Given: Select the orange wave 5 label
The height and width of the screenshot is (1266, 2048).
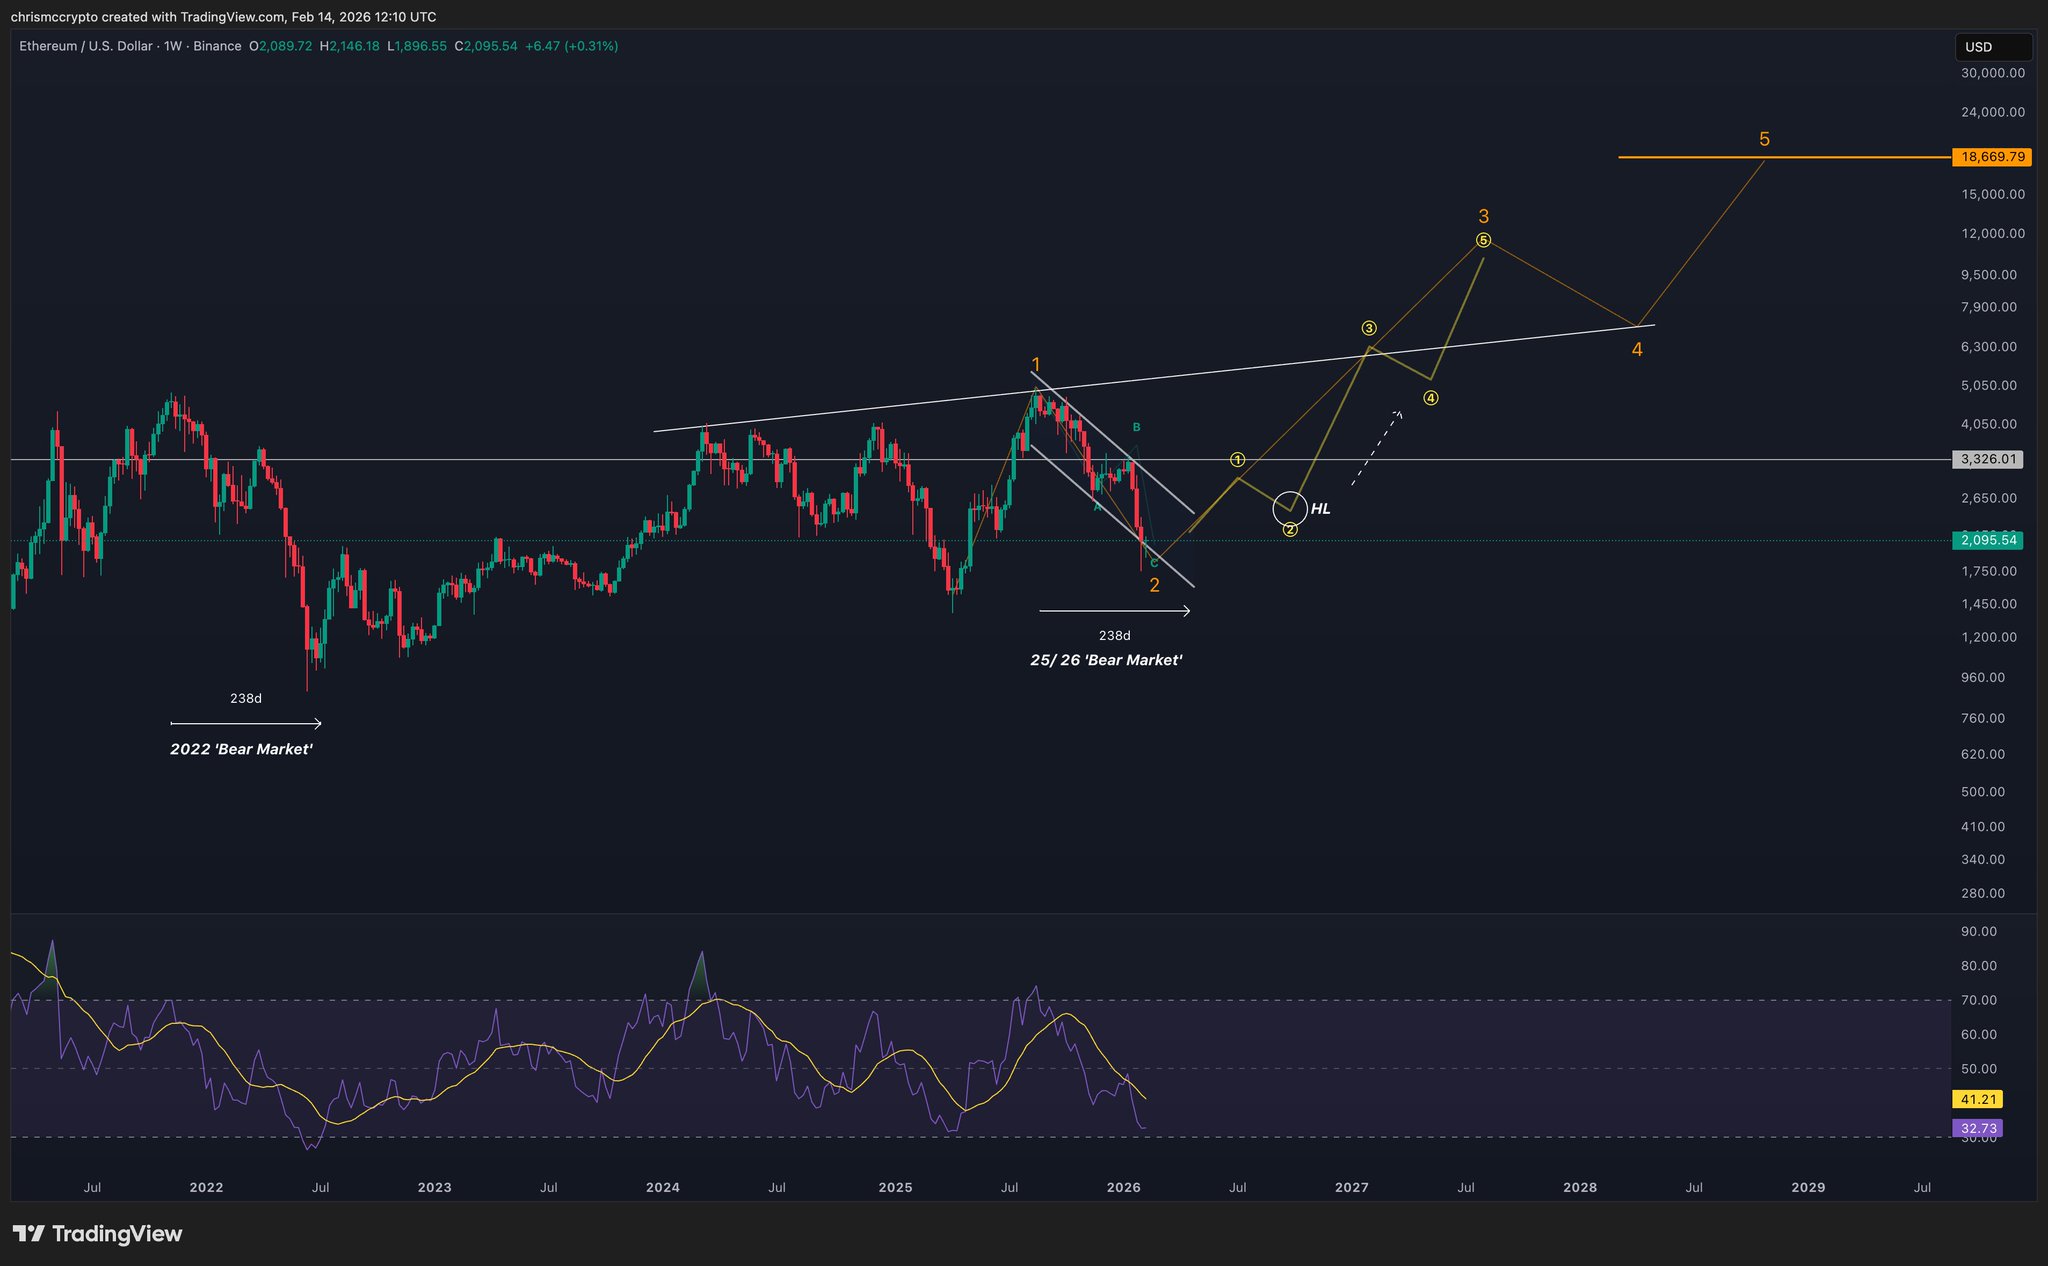Looking at the screenshot, I should pos(1764,139).
